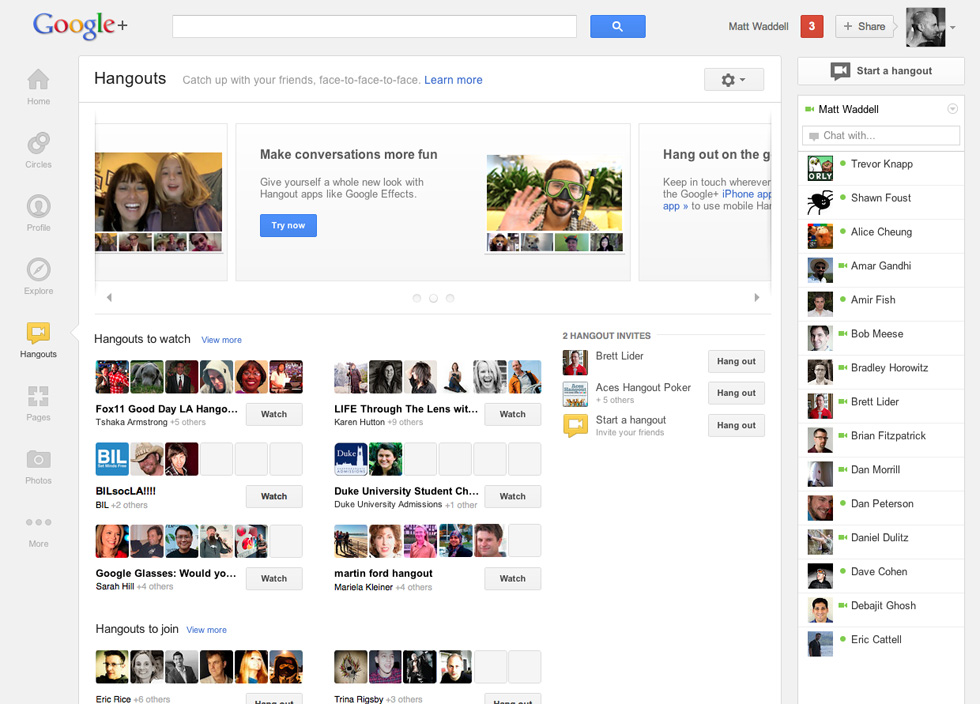Image resolution: width=980 pixels, height=704 pixels.
Task: Open Circles from the left sidebar
Action: pyautogui.click(x=38, y=144)
